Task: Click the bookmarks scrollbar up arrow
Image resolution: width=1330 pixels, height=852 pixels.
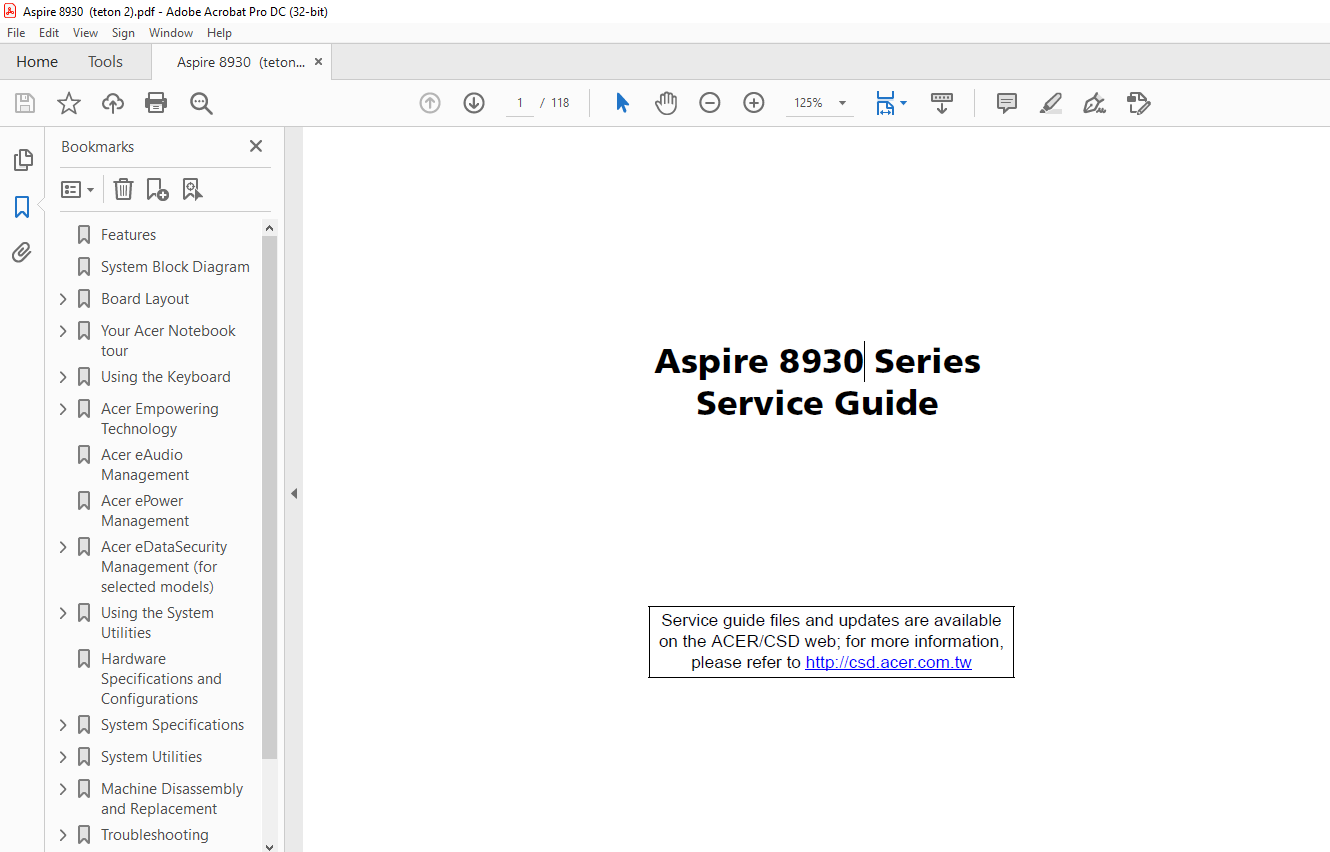Action: (269, 228)
